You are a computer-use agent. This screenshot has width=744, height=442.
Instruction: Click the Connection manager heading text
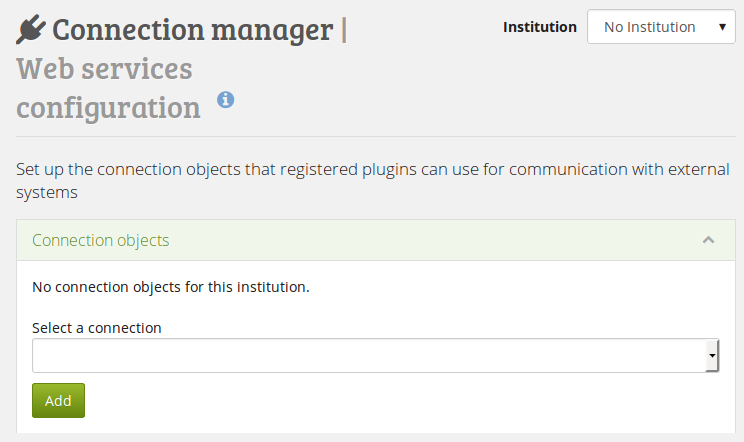193,30
